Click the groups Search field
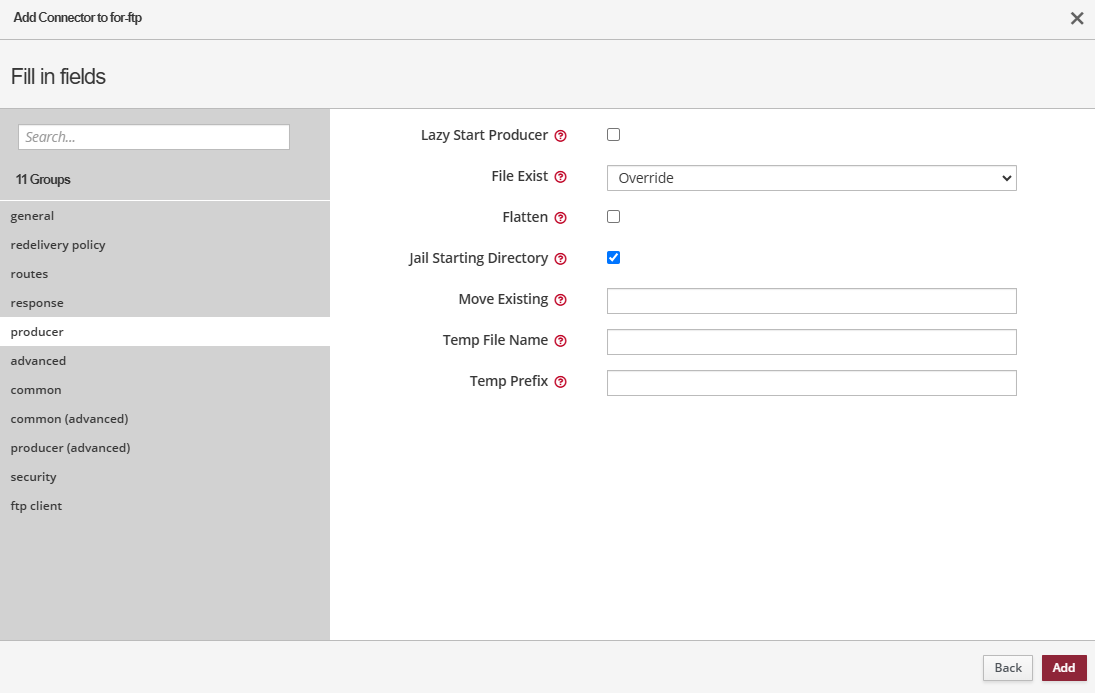 coord(154,137)
